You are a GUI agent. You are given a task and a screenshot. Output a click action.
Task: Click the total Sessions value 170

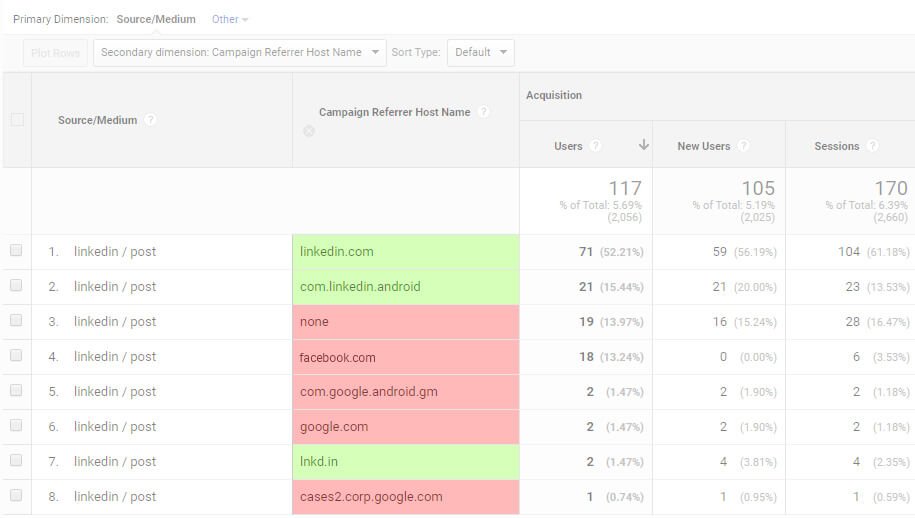(x=891, y=188)
